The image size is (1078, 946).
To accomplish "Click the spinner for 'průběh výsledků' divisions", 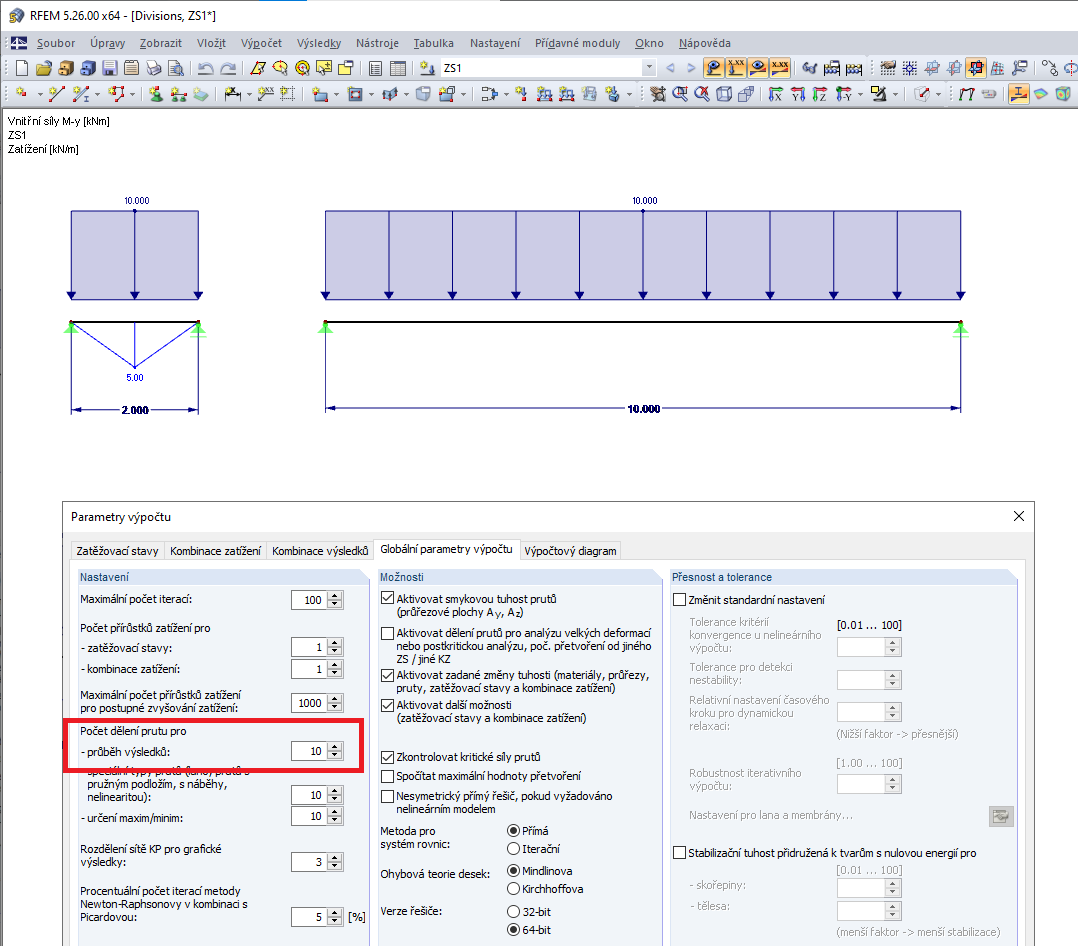I will (335, 751).
